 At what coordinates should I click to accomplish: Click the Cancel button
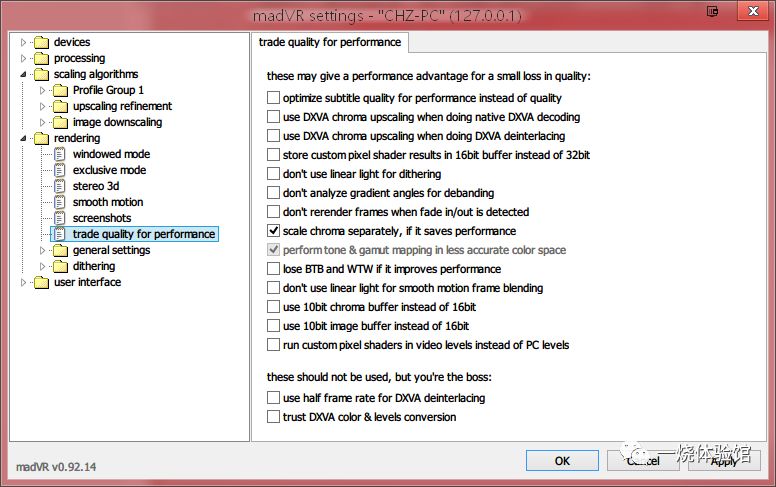click(x=642, y=461)
